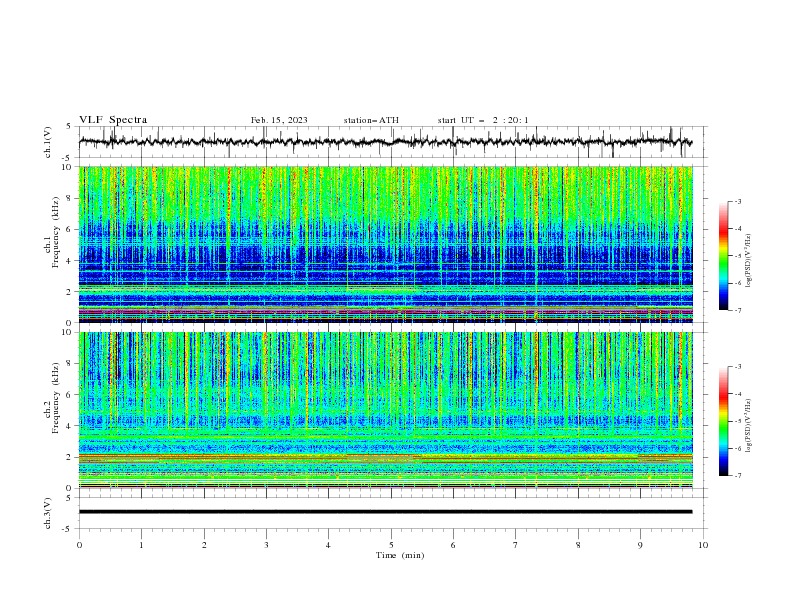This screenshot has width=792, height=612.
Task: Click the upper colorbar 'log(PSD)(V²/Hz)' label
Action: pyautogui.click(x=748, y=261)
